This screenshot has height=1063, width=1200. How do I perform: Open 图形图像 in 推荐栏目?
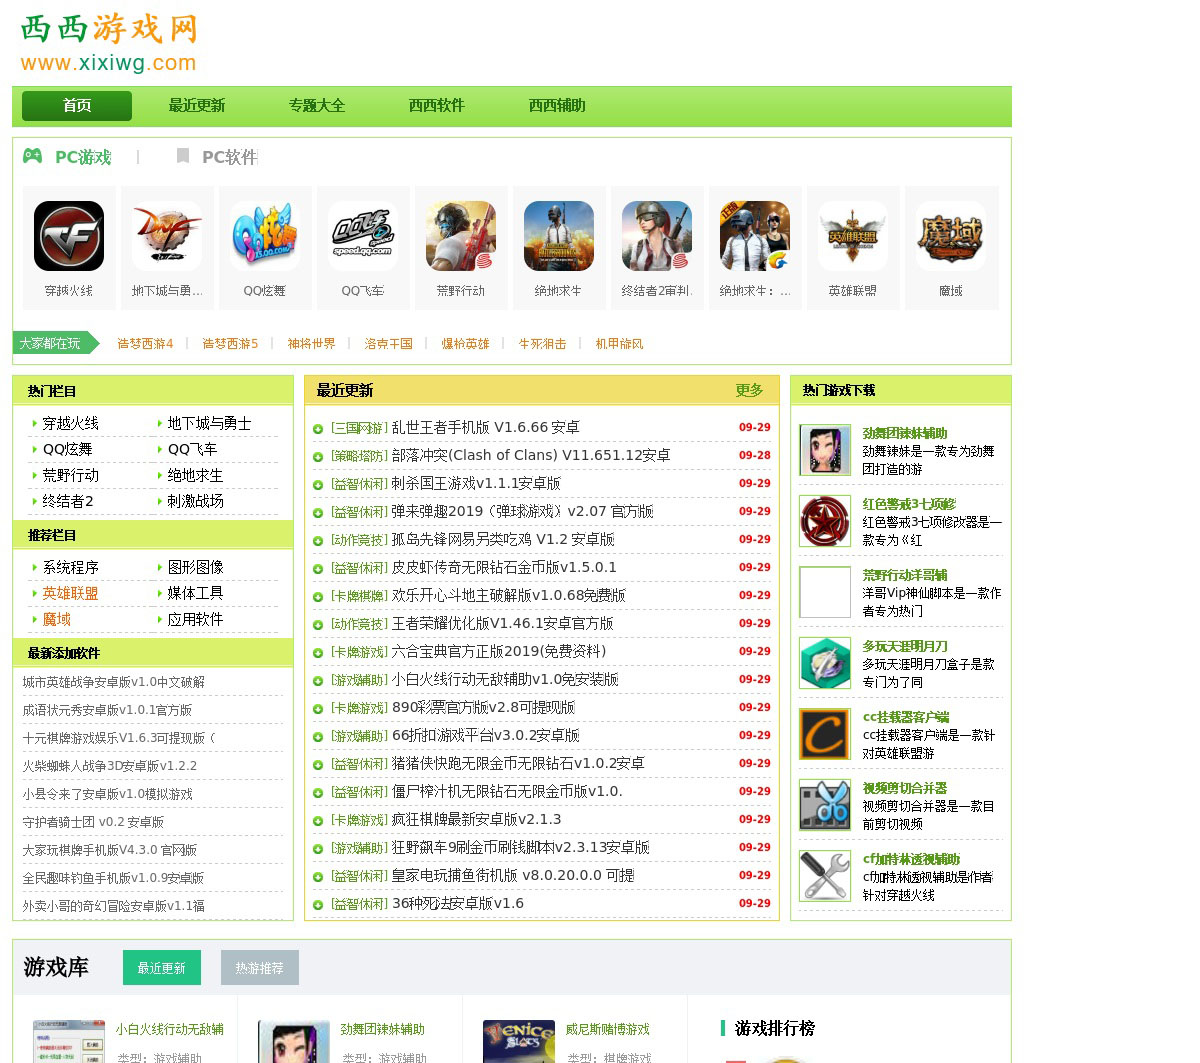[x=196, y=567]
